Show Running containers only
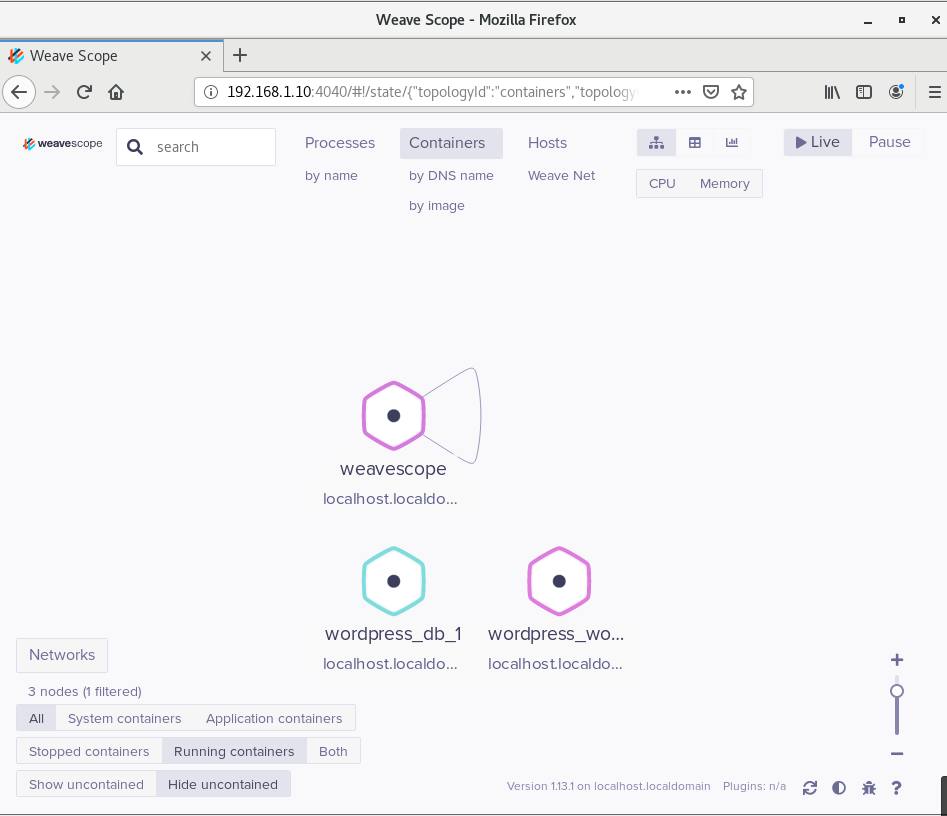Viewport: 947px width, 816px height. (234, 751)
